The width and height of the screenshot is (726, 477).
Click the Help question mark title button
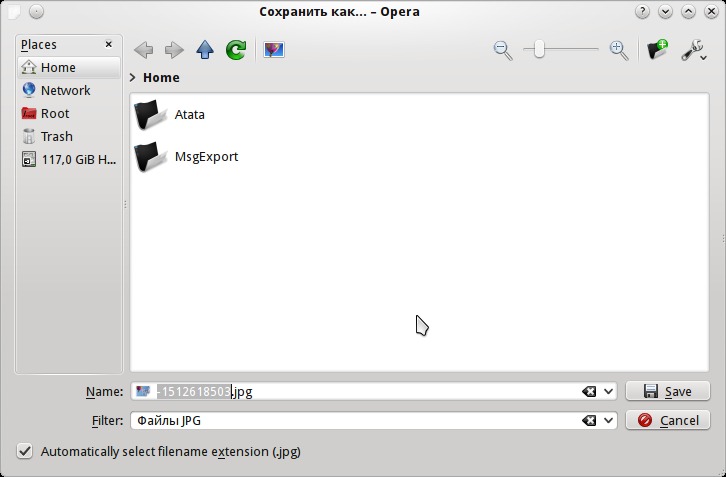pyautogui.click(x=642, y=12)
